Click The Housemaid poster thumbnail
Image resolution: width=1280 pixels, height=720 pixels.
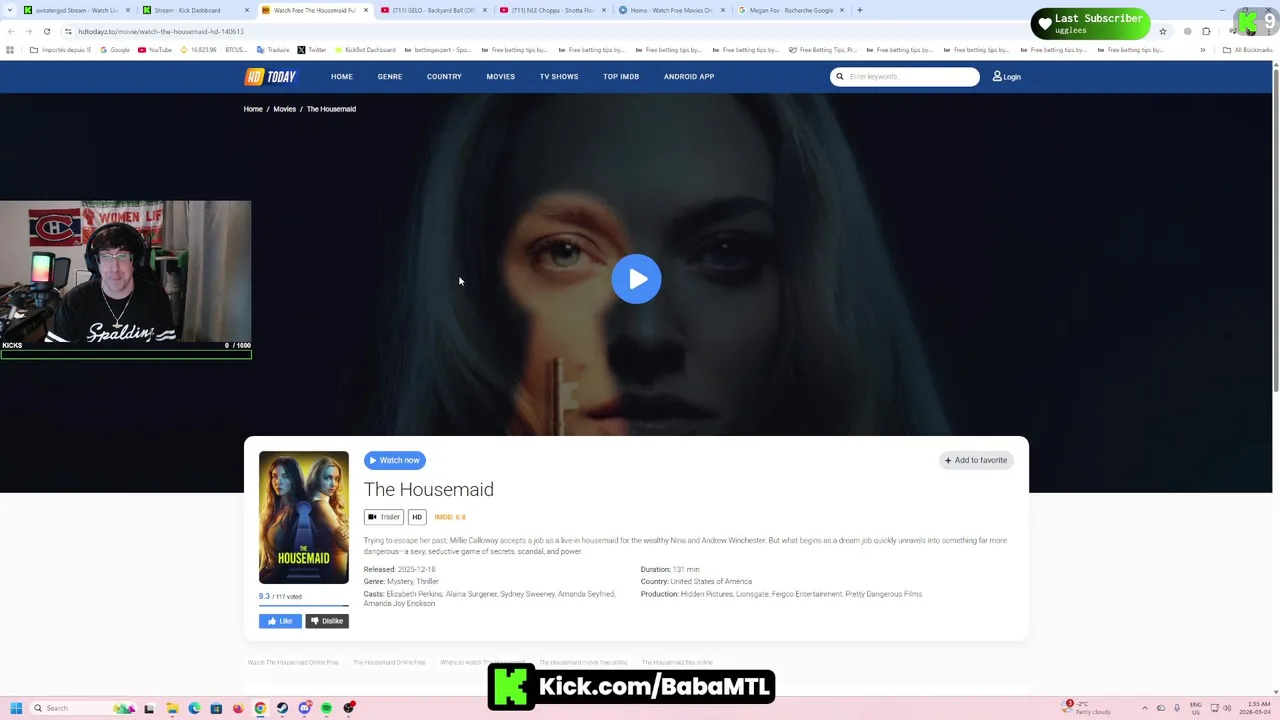(304, 518)
